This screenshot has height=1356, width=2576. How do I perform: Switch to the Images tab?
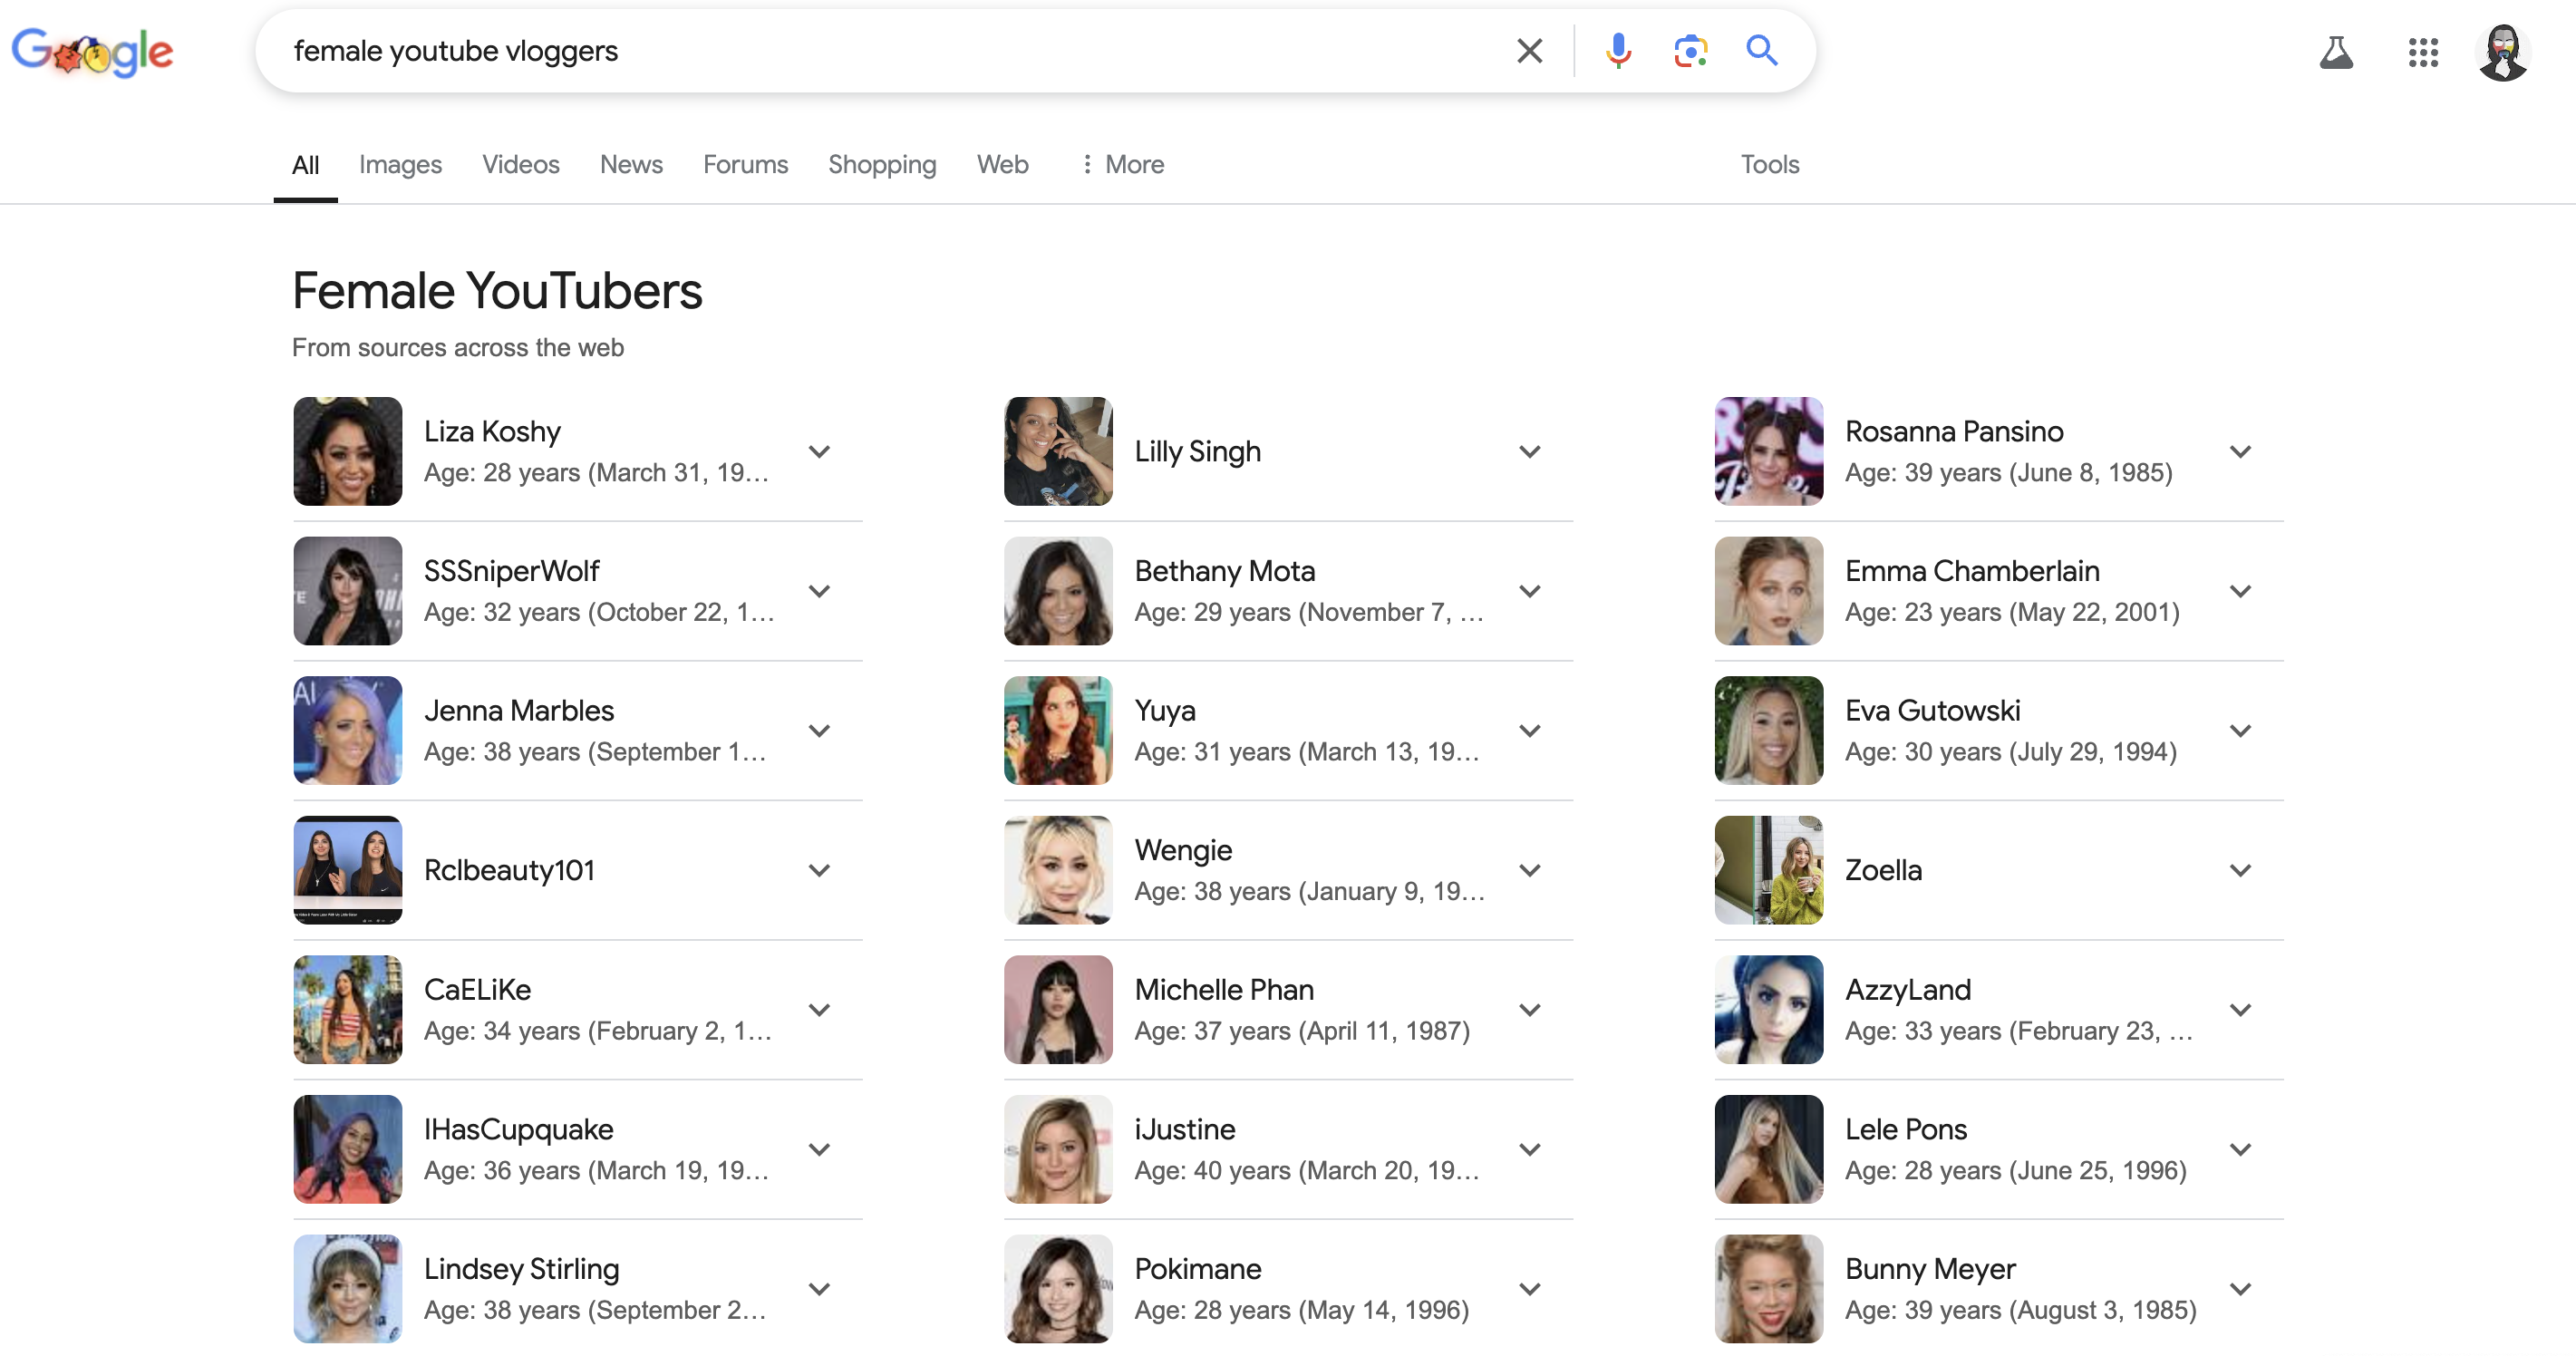400,164
